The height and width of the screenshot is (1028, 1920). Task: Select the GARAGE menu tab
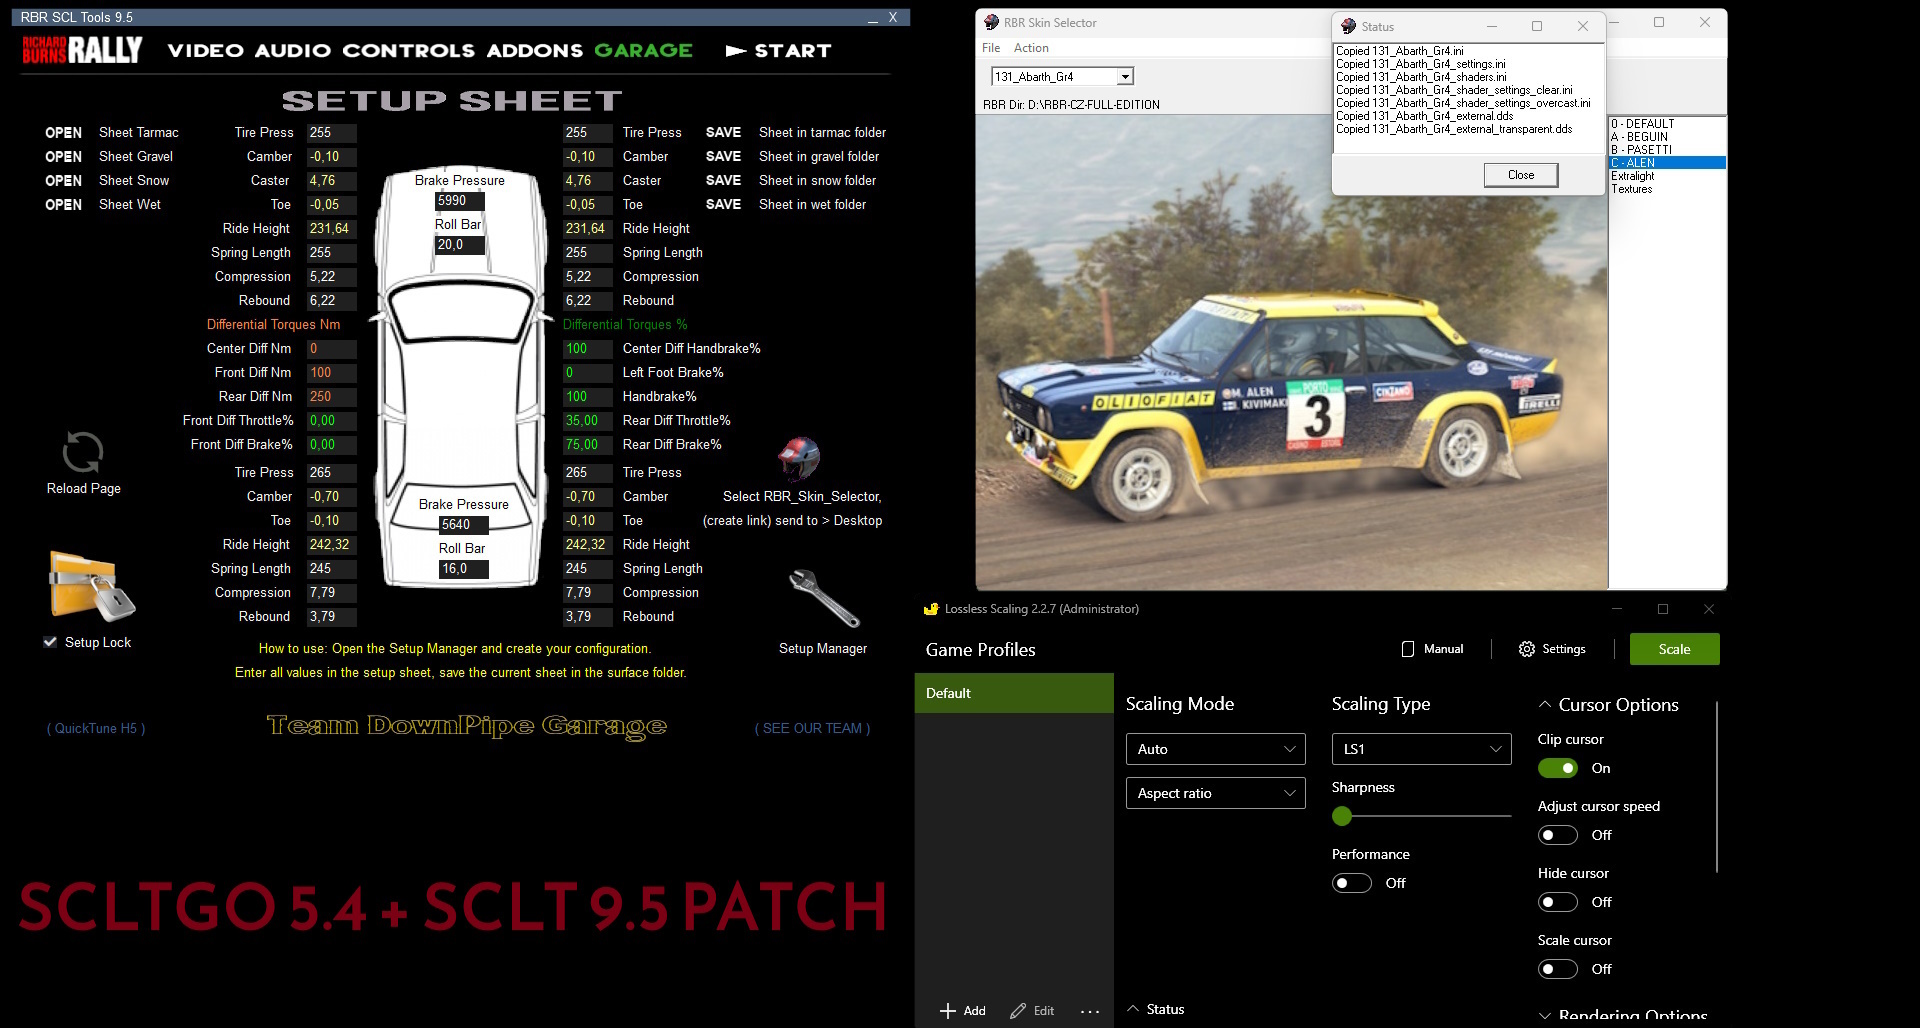[x=643, y=51]
